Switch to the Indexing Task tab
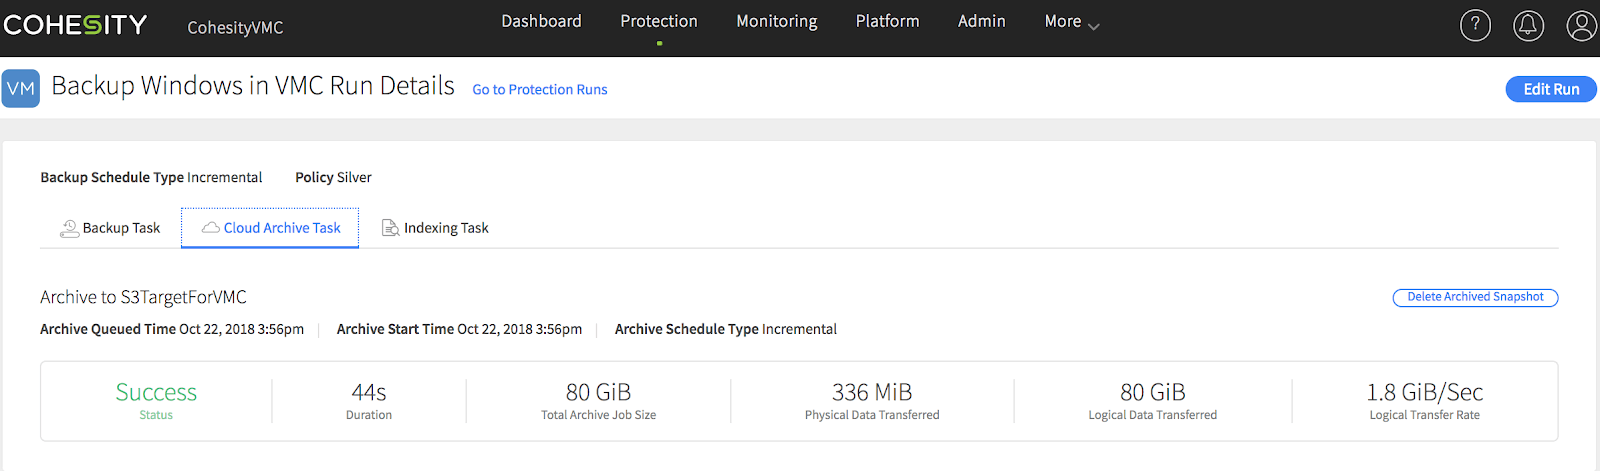Viewport: 1600px width, 471px height. pyautogui.click(x=446, y=228)
